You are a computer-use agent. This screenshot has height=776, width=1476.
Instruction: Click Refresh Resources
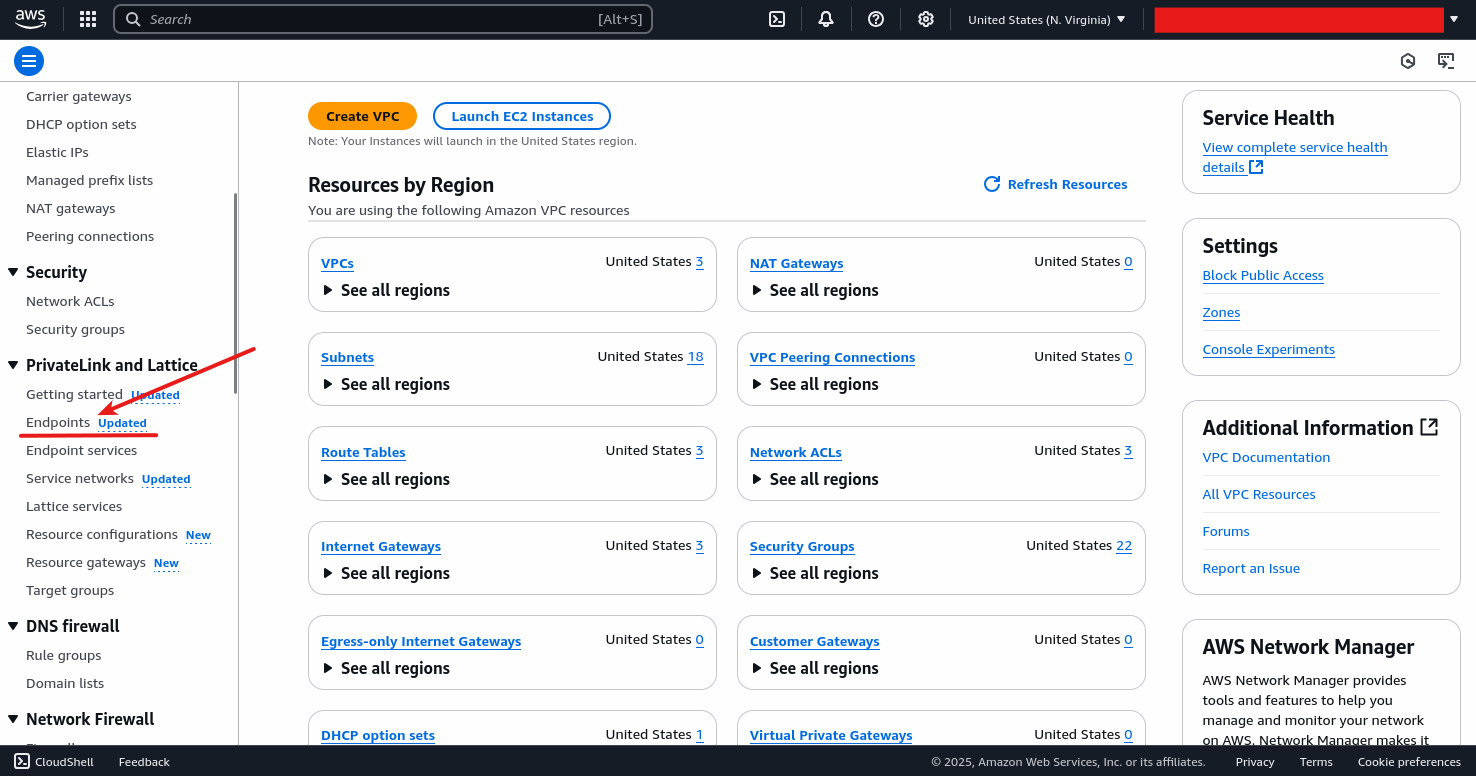[x=1055, y=184]
